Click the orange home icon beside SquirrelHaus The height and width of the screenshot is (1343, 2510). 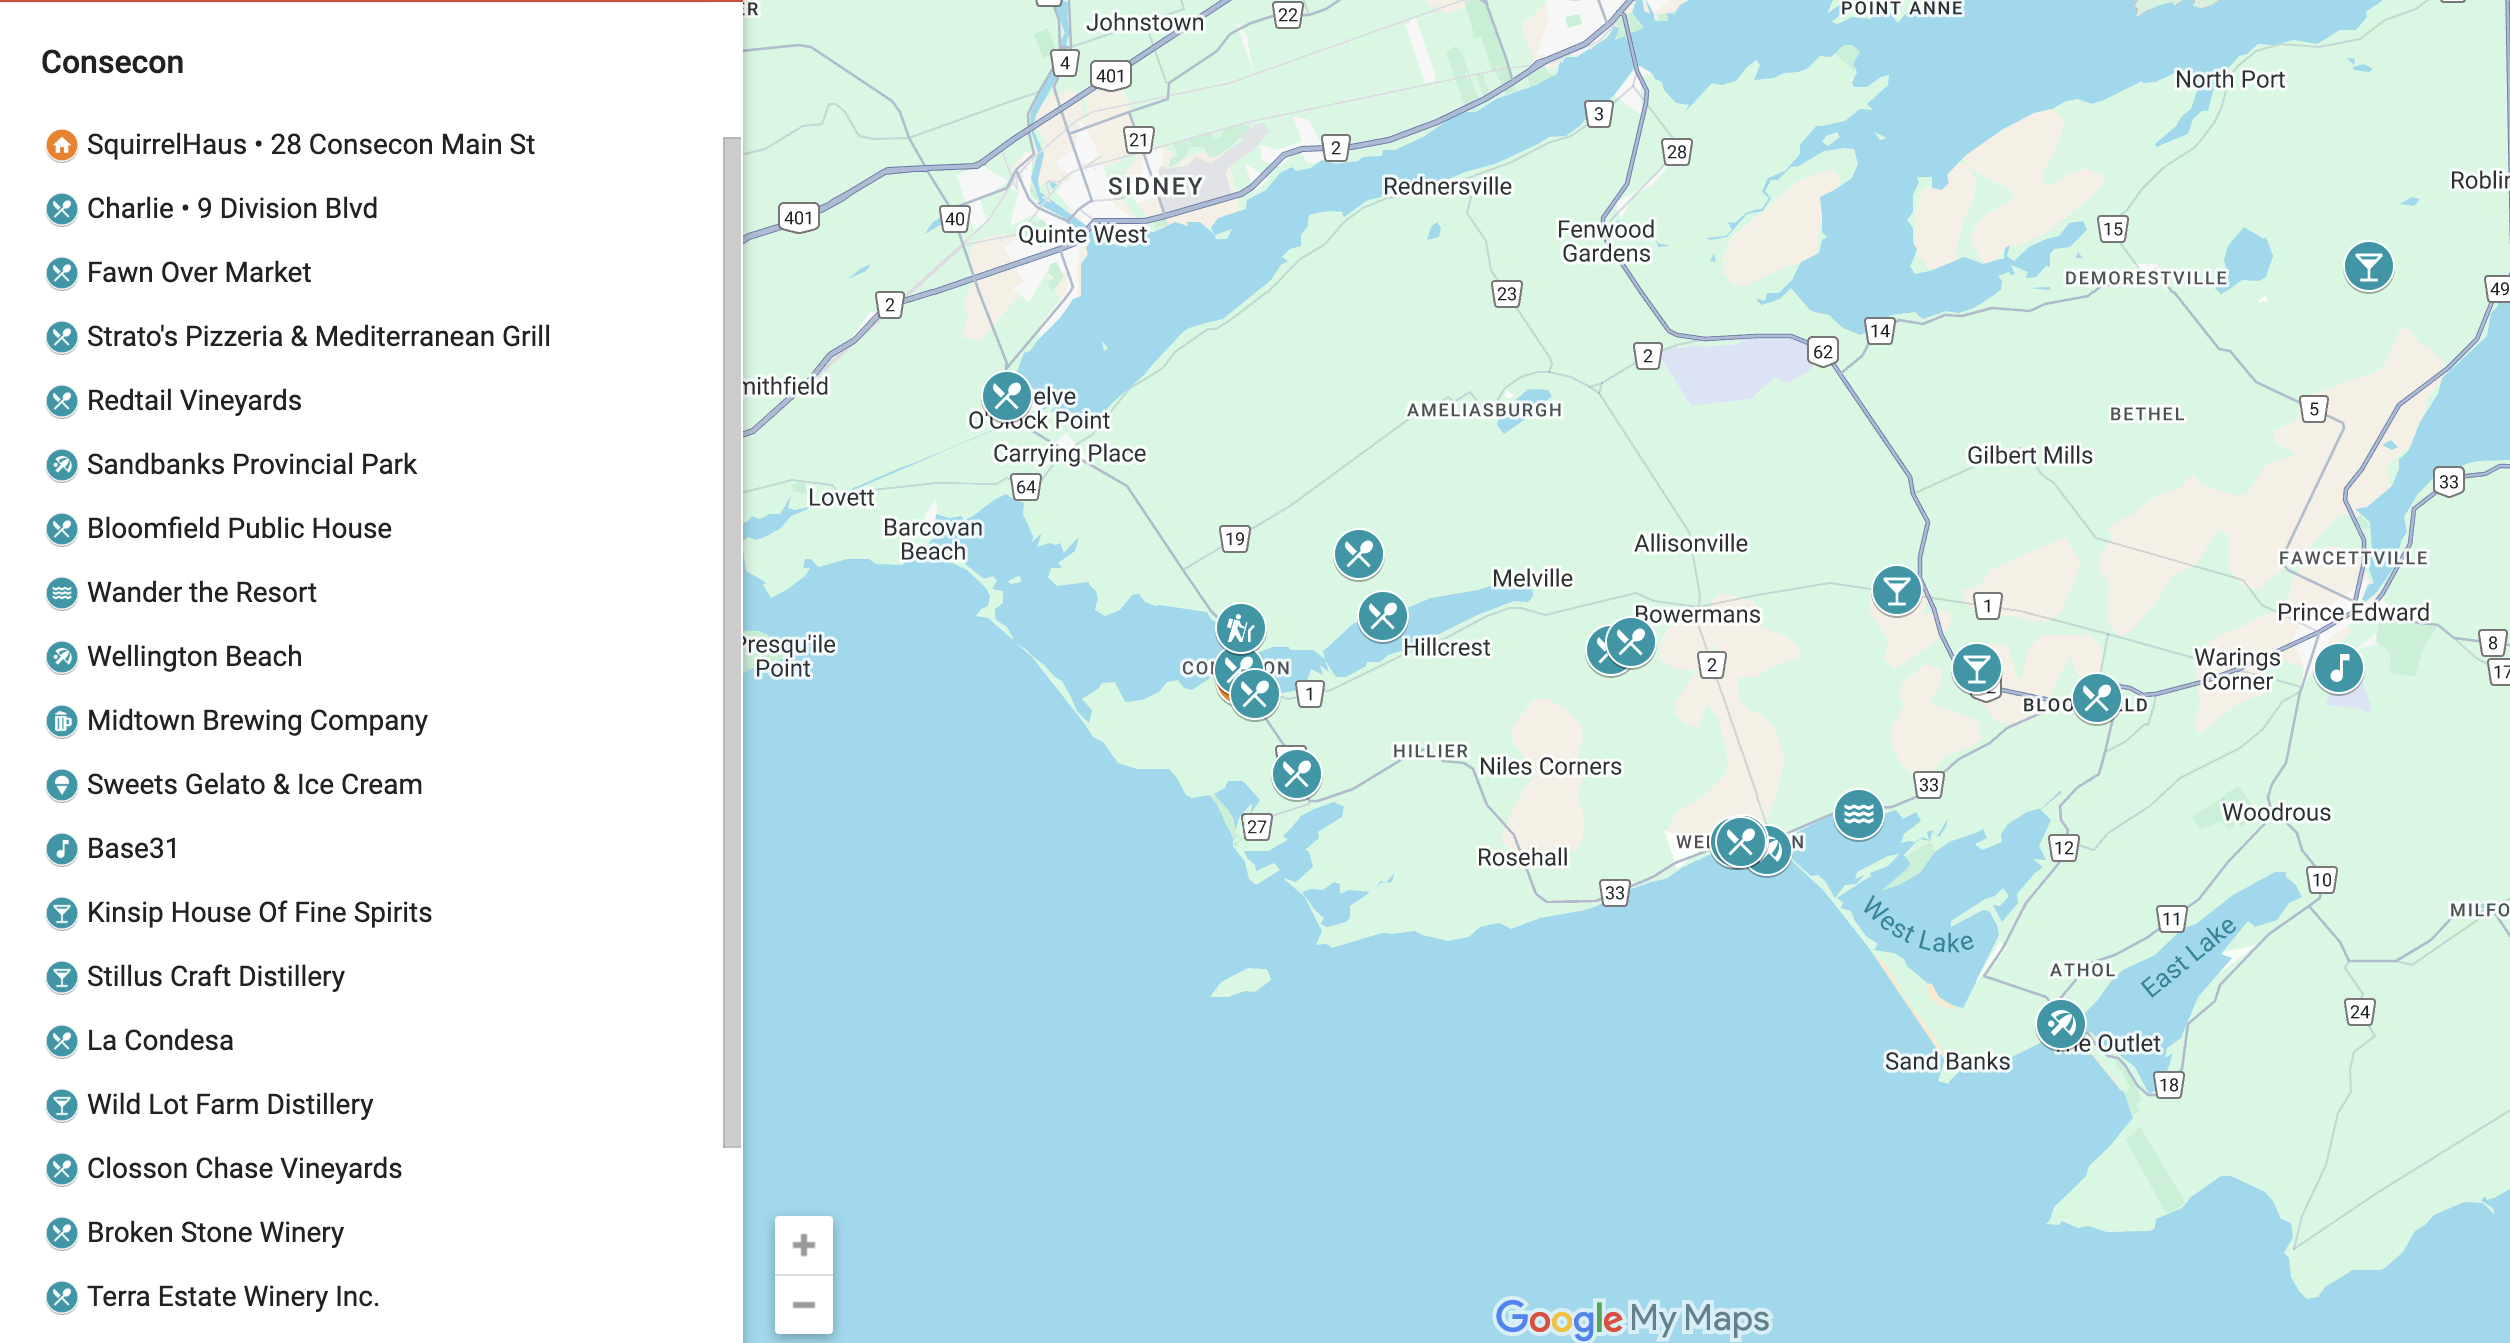coord(62,145)
